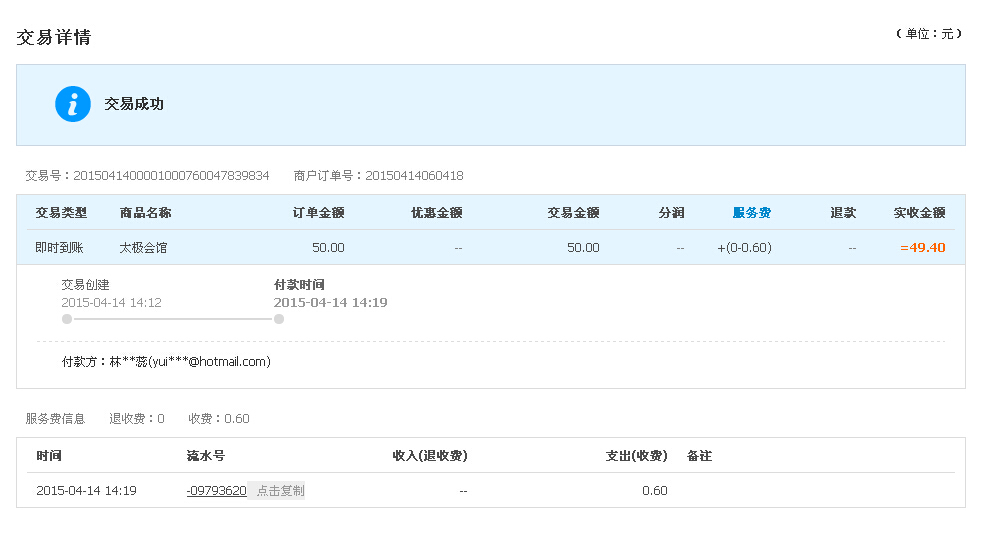Copy serial number with 点击复制 button
The image size is (982, 536).
[280, 490]
